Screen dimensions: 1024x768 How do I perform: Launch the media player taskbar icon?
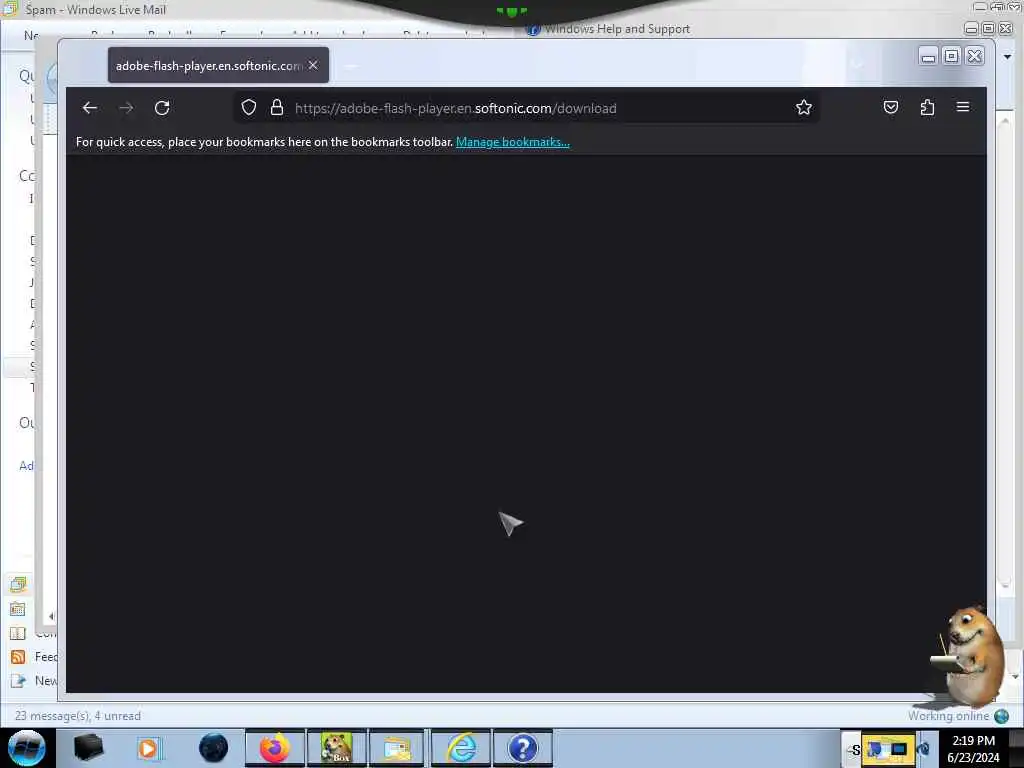[x=149, y=748]
